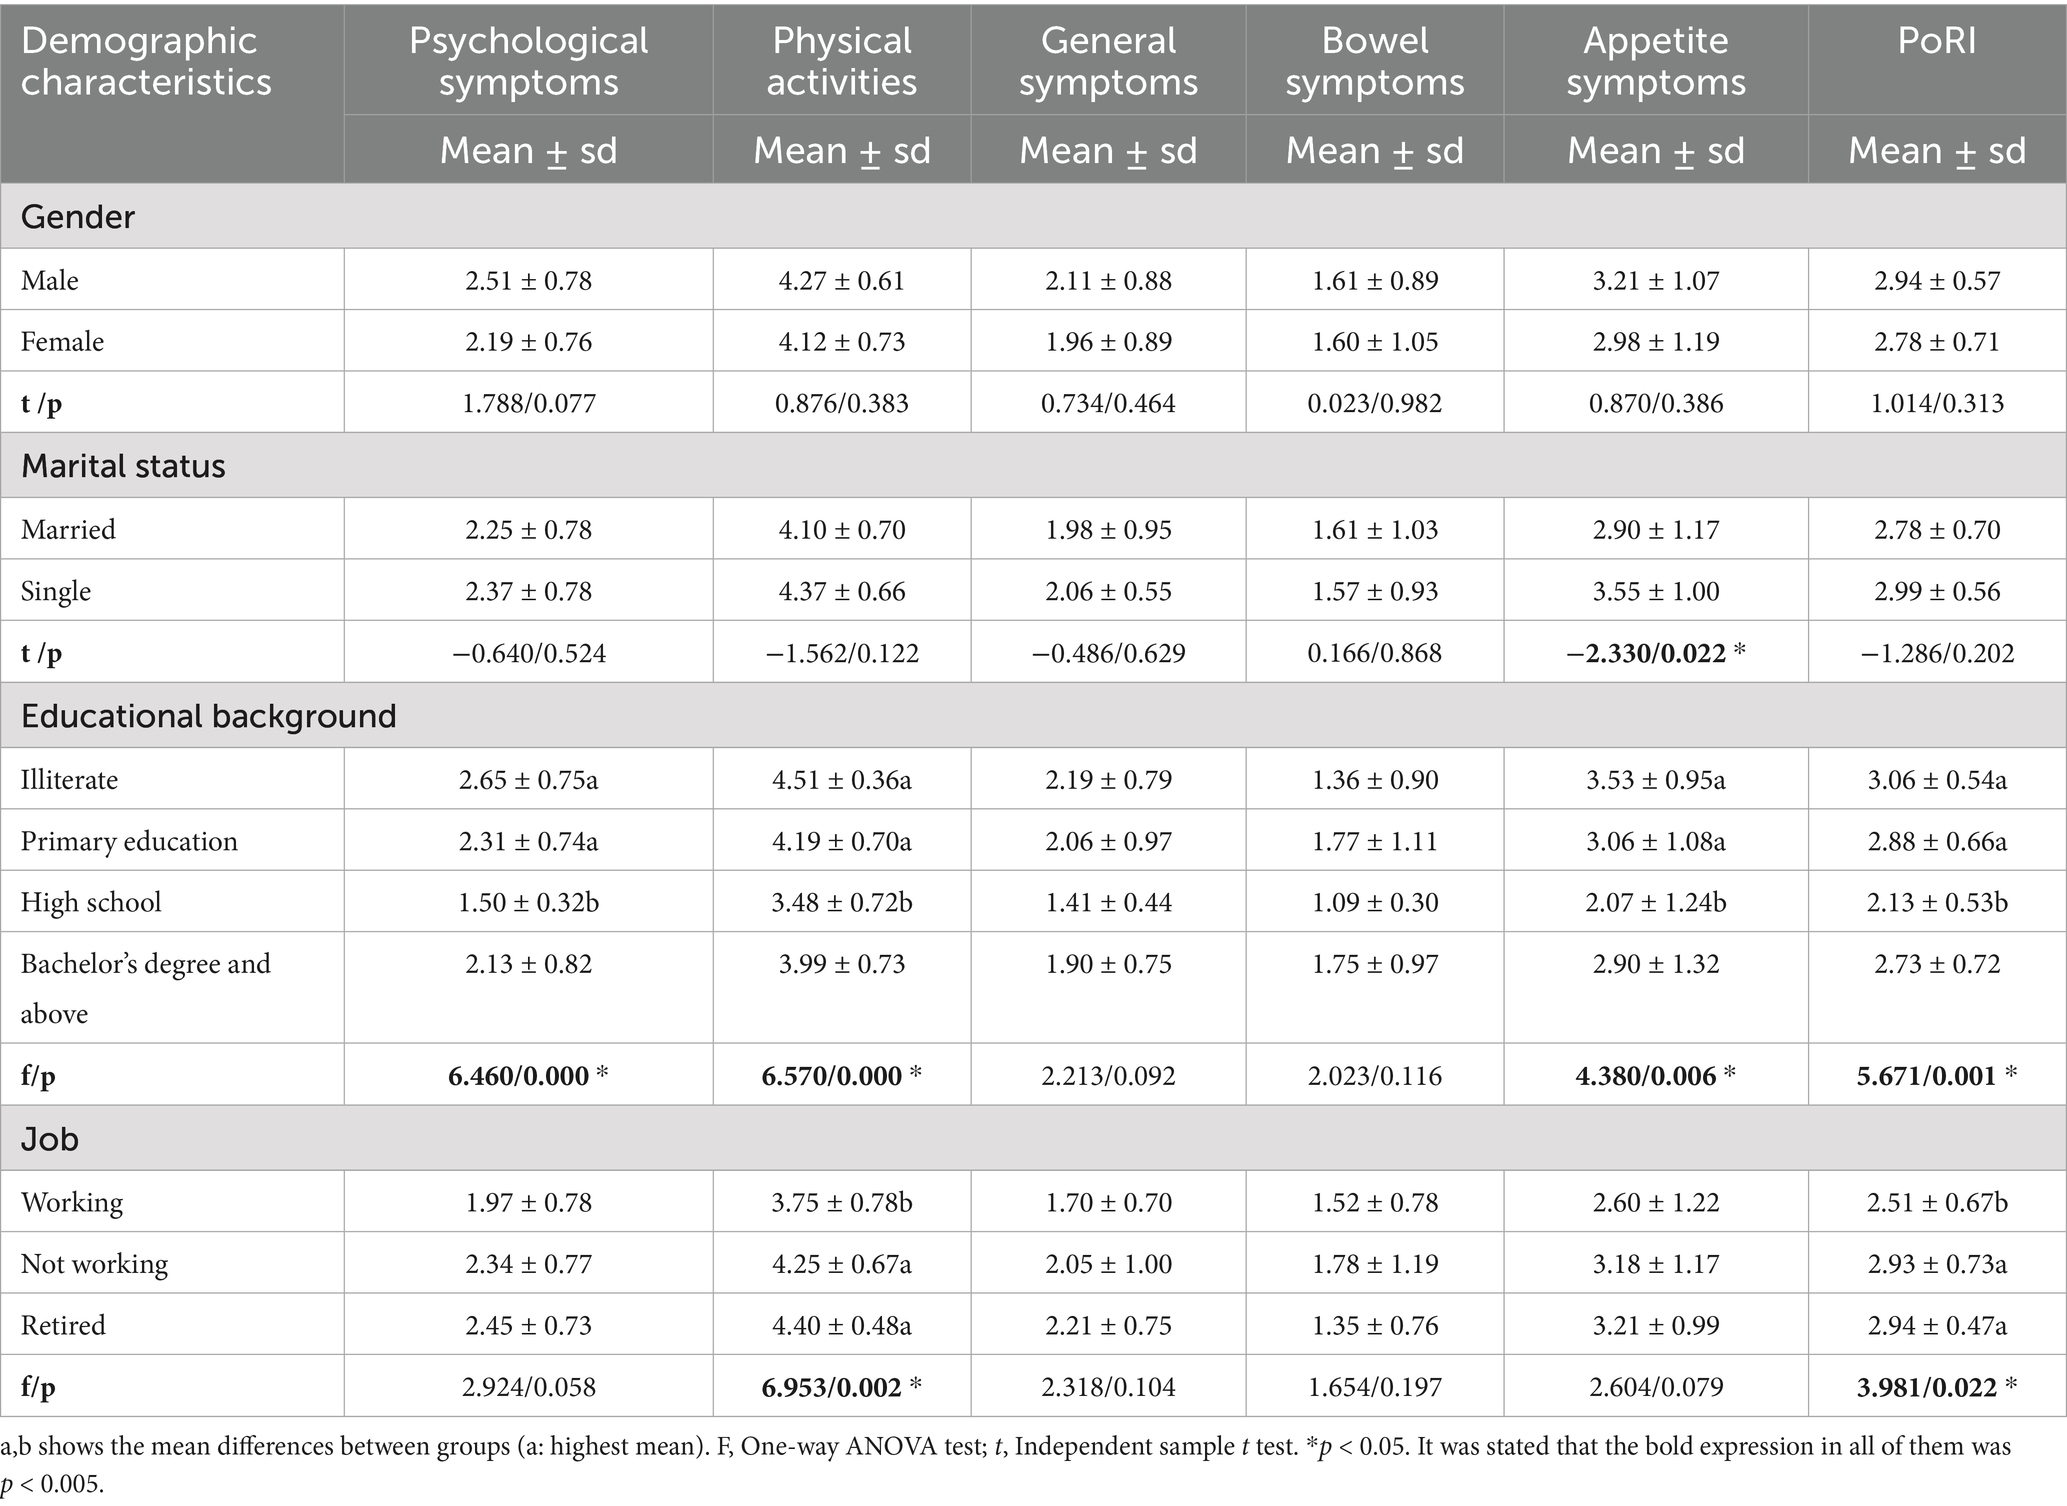The width and height of the screenshot is (2067, 1506).
Task: Click the 'High school' row label
Action: 91,902
